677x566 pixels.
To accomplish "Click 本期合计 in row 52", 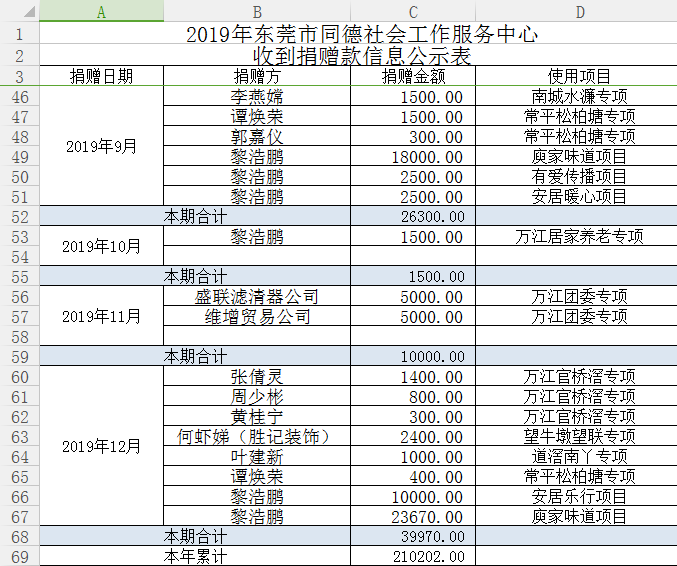I will pos(195,216).
